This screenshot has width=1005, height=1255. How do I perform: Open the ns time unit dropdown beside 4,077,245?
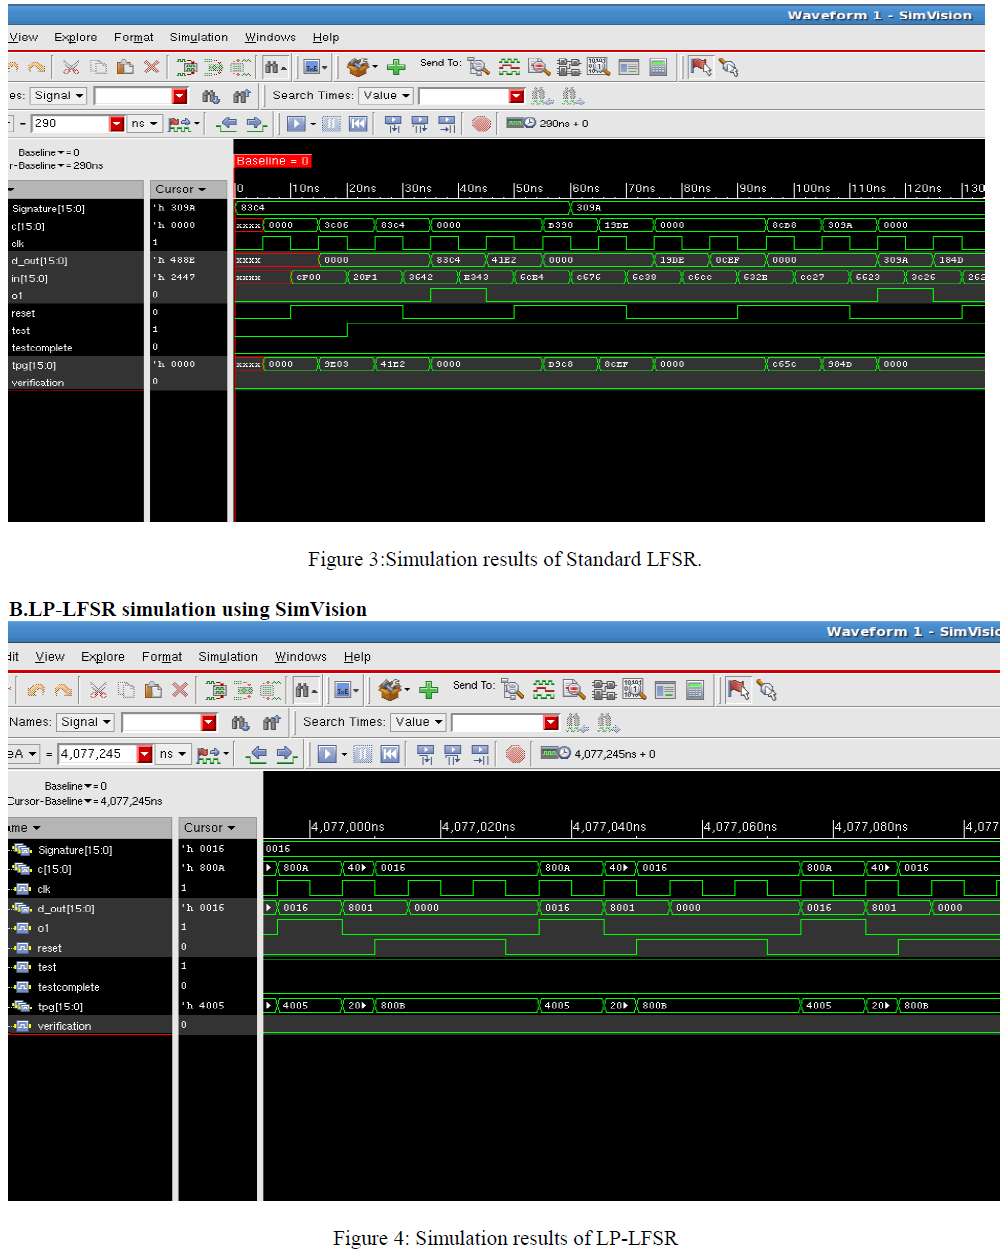click(x=173, y=754)
